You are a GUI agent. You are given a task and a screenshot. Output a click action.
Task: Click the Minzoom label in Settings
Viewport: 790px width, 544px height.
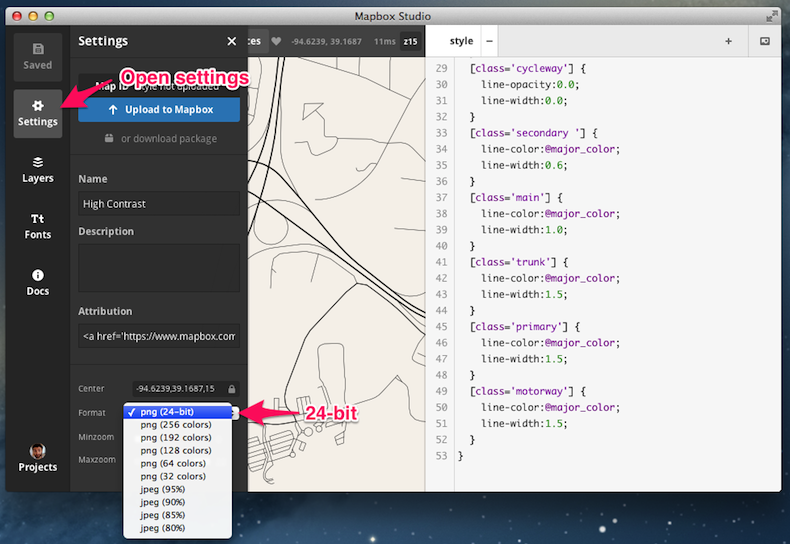[96, 437]
